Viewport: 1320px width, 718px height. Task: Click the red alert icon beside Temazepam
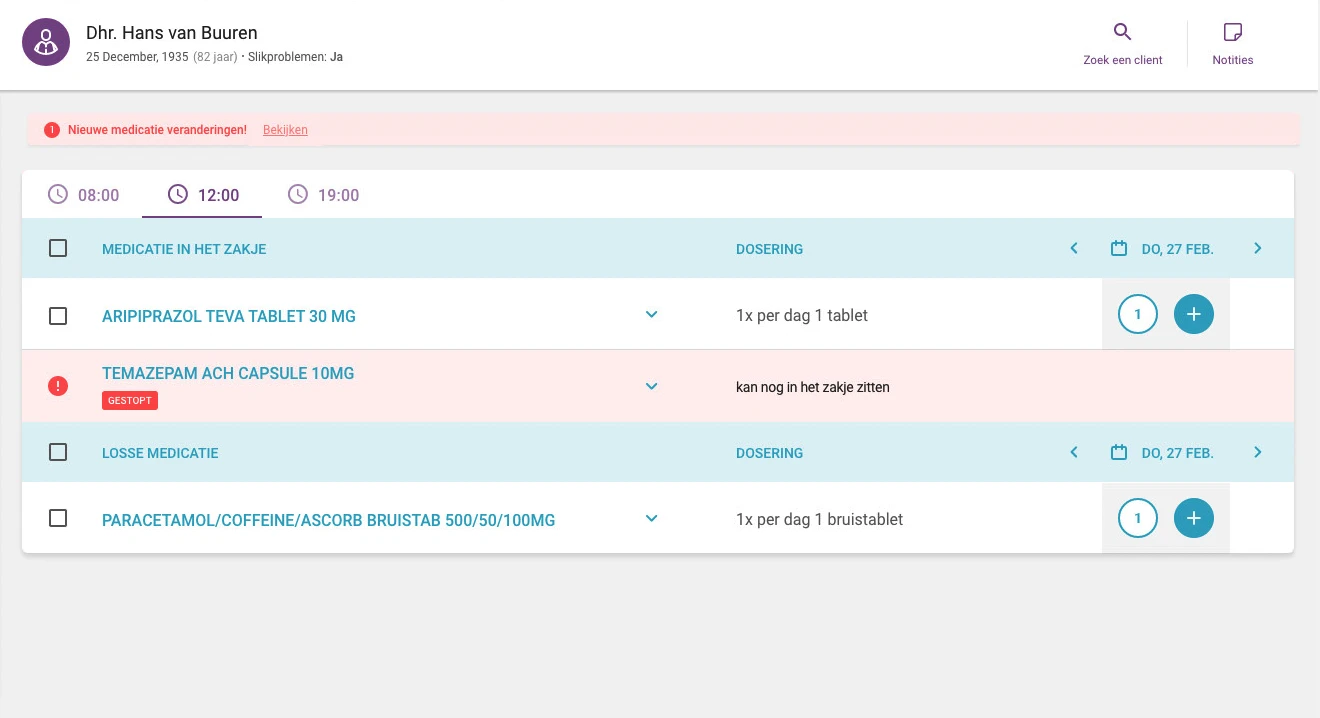pyautogui.click(x=58, y=386)
